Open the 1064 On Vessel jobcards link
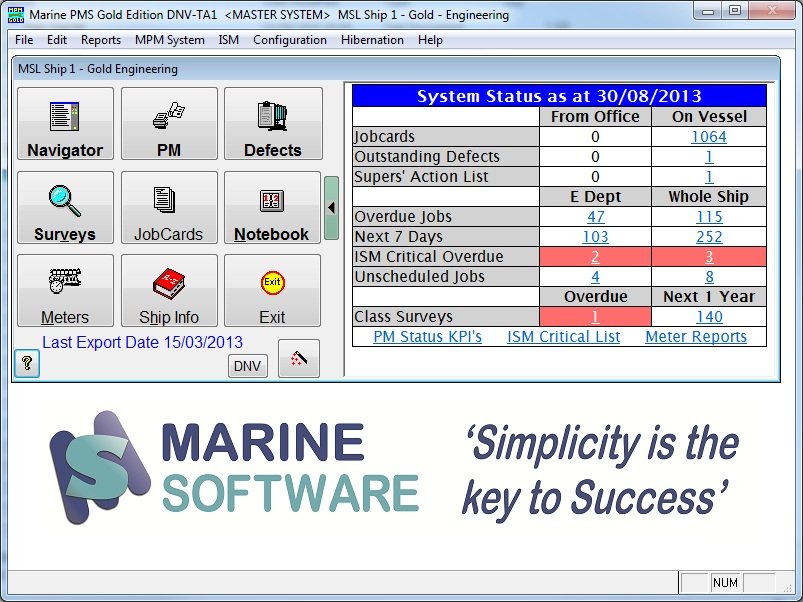This screenshot has height=602, width=803. (709, 137)
